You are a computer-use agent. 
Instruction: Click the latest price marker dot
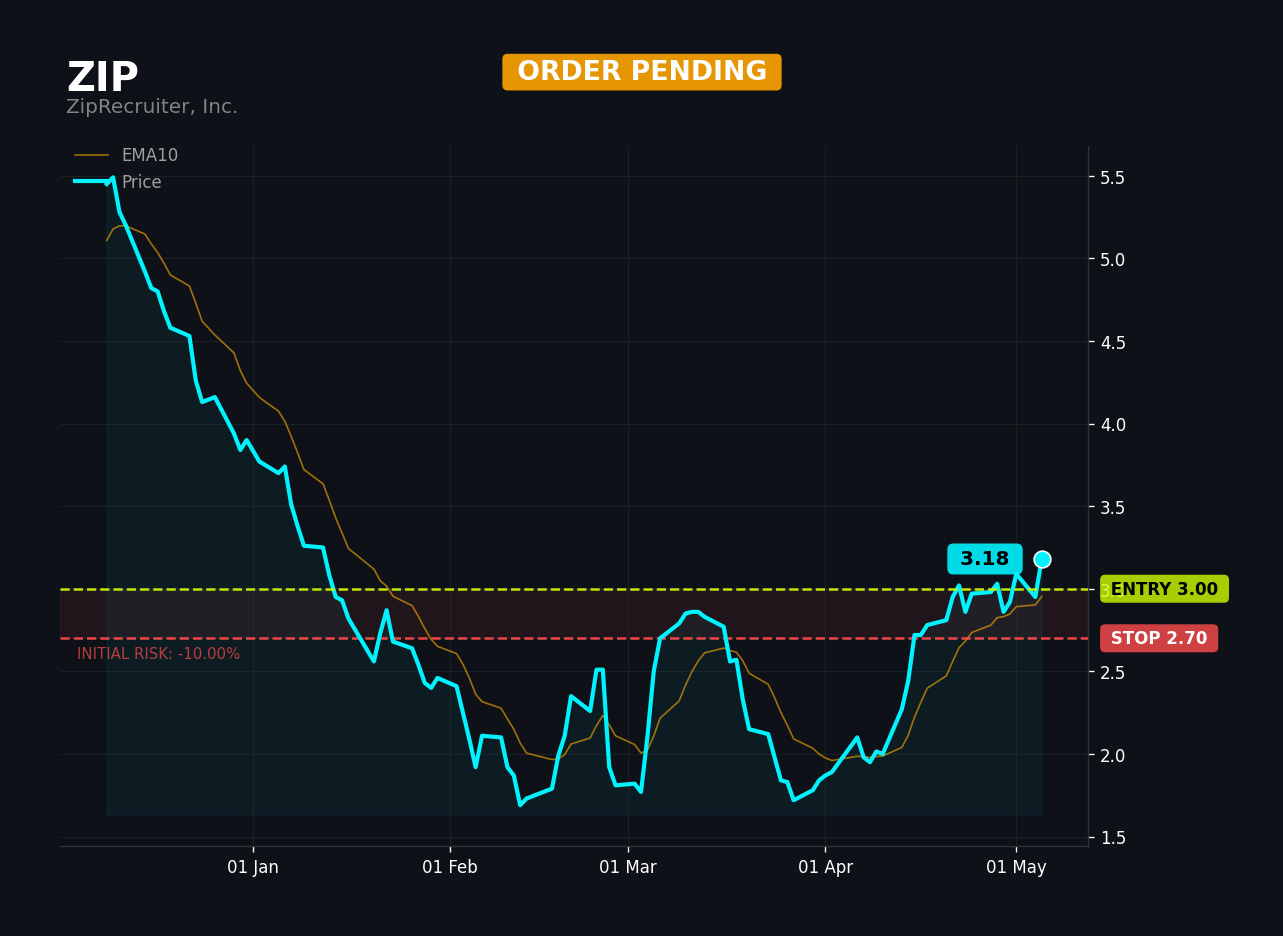tap(1042, 559)
